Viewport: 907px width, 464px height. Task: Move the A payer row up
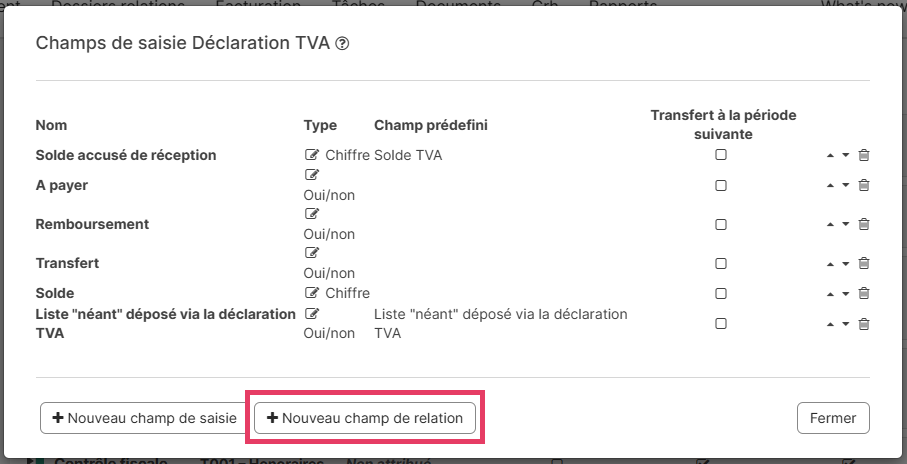830,185
